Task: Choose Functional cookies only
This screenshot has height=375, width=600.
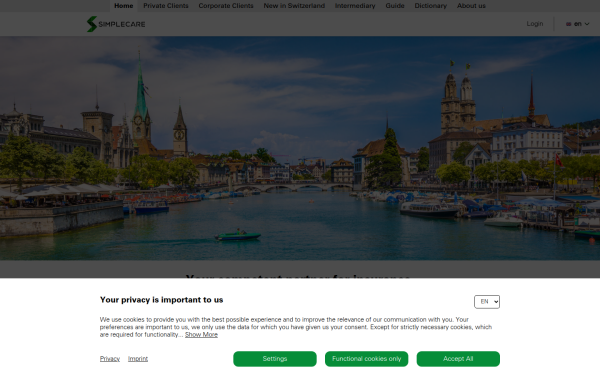Action: point(367,359)
